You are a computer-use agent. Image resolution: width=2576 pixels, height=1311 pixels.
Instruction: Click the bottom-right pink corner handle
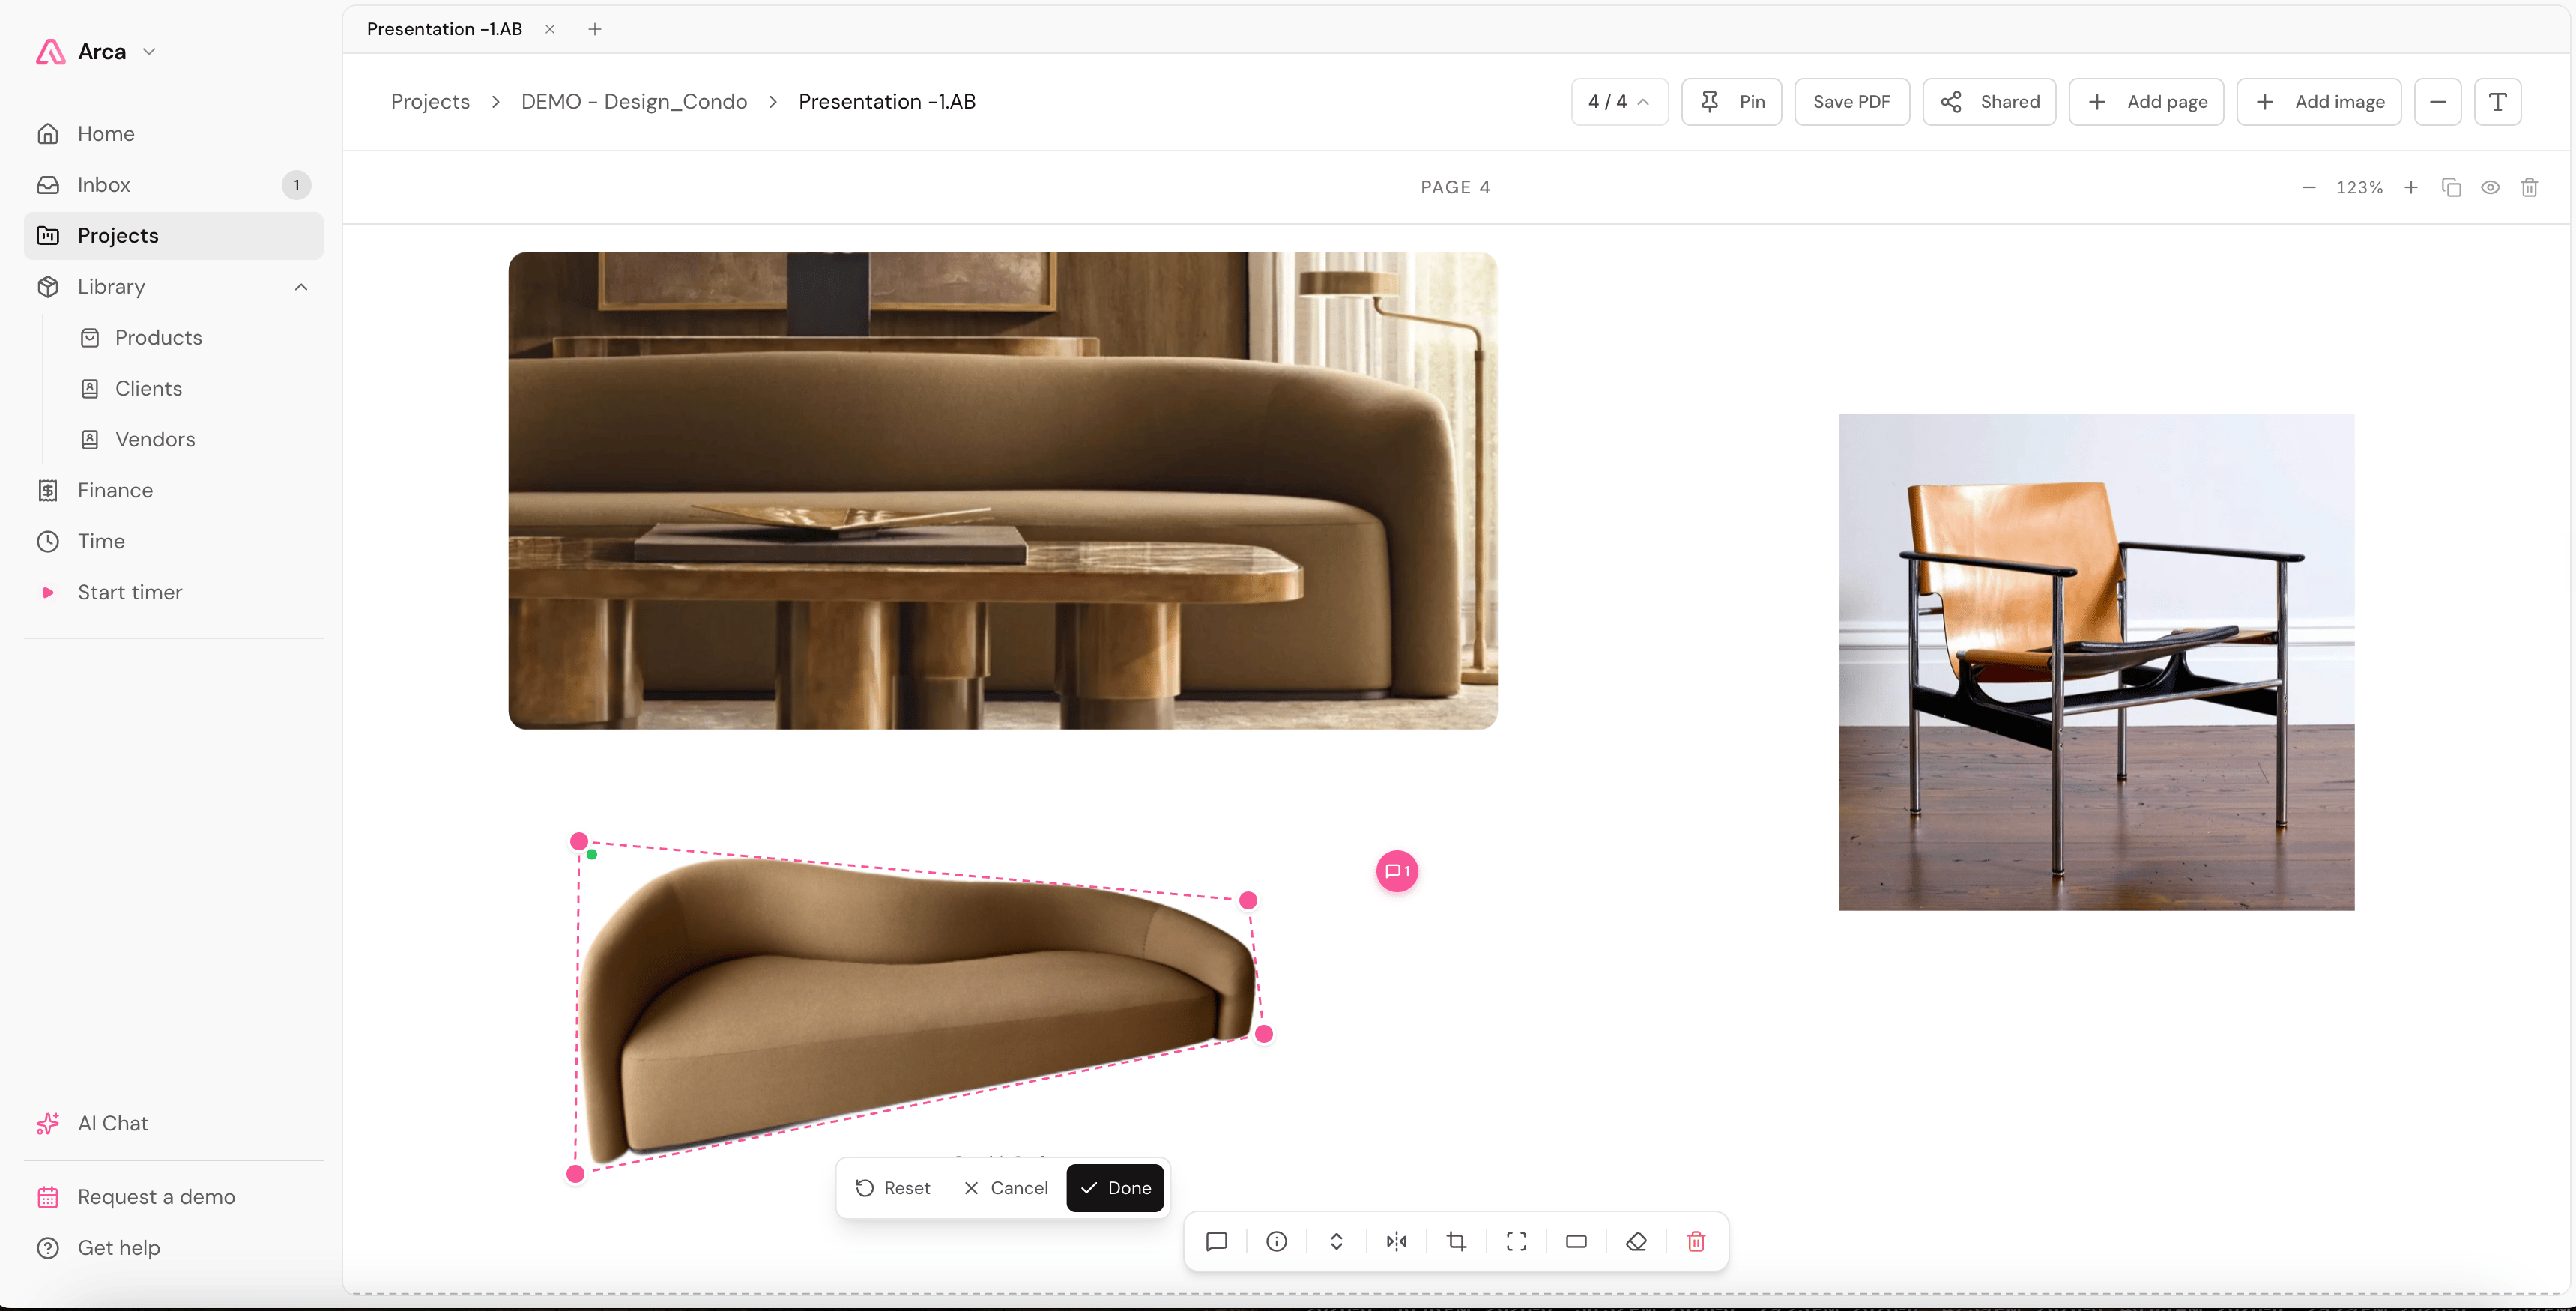1264,1034
